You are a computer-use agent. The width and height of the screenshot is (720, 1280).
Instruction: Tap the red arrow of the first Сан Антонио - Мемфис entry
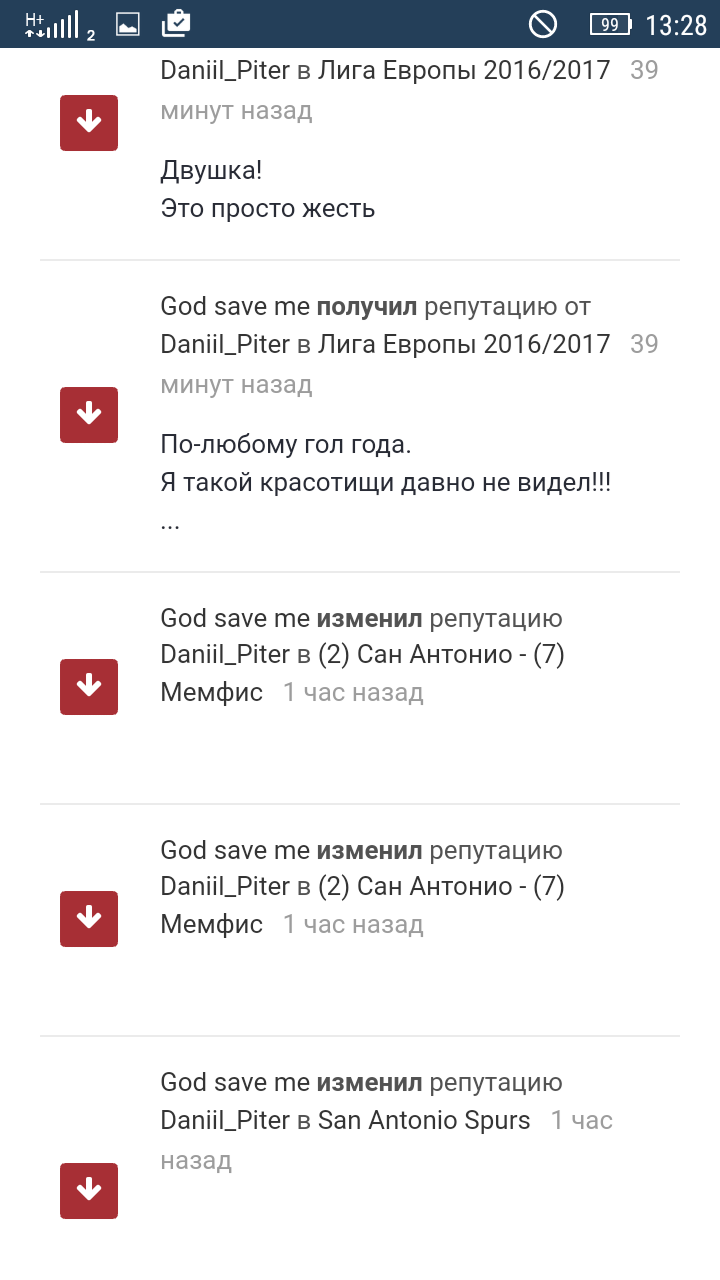(x=89, y=687)
